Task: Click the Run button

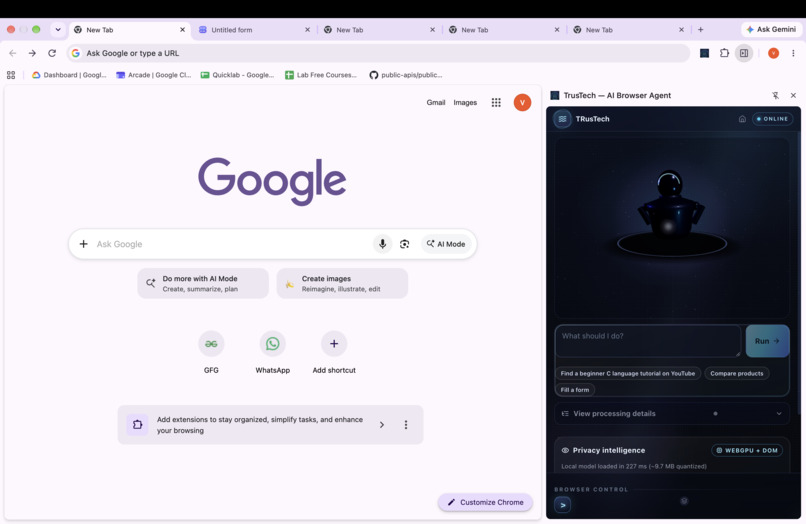Action: point(767,341)
